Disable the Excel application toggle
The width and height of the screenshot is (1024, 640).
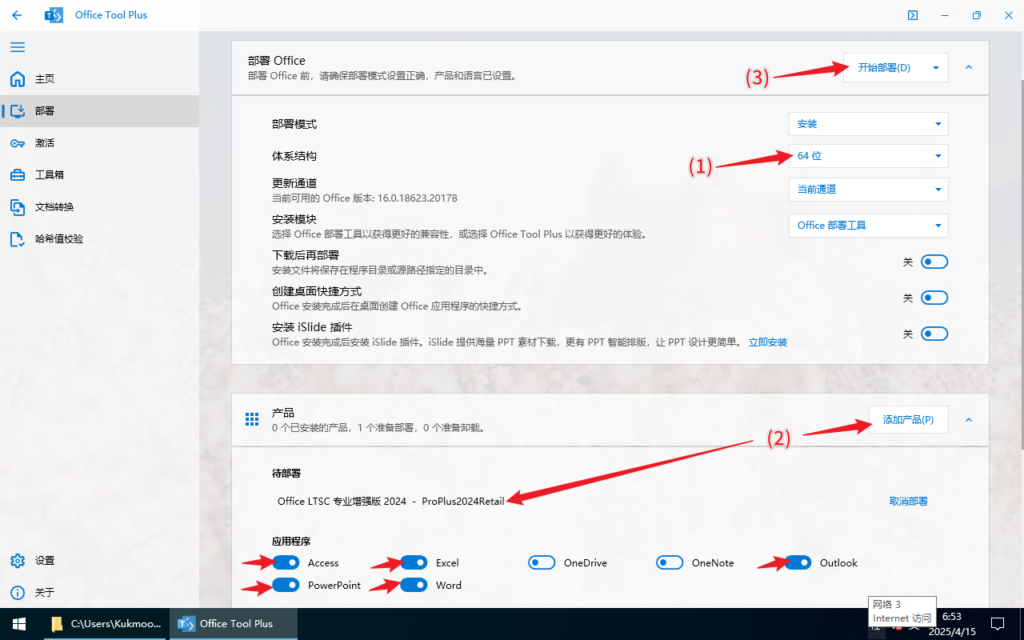pyautogui.click(x=413, y=562)
